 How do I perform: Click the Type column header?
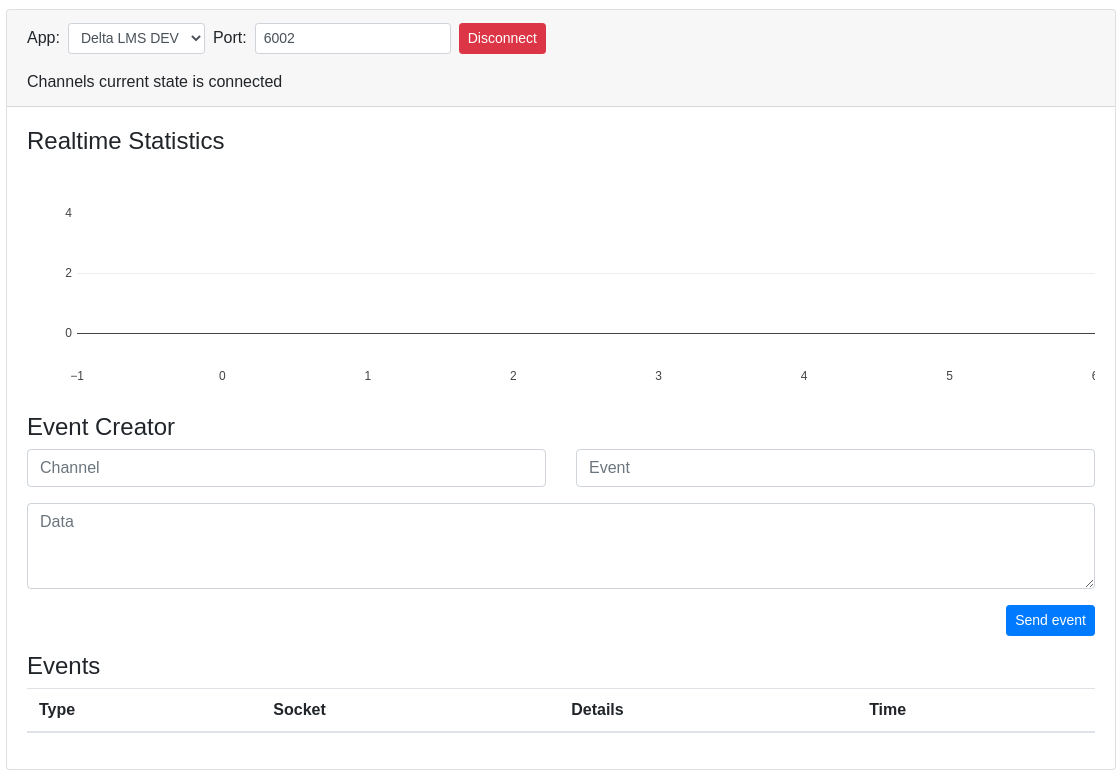(57, 709)
